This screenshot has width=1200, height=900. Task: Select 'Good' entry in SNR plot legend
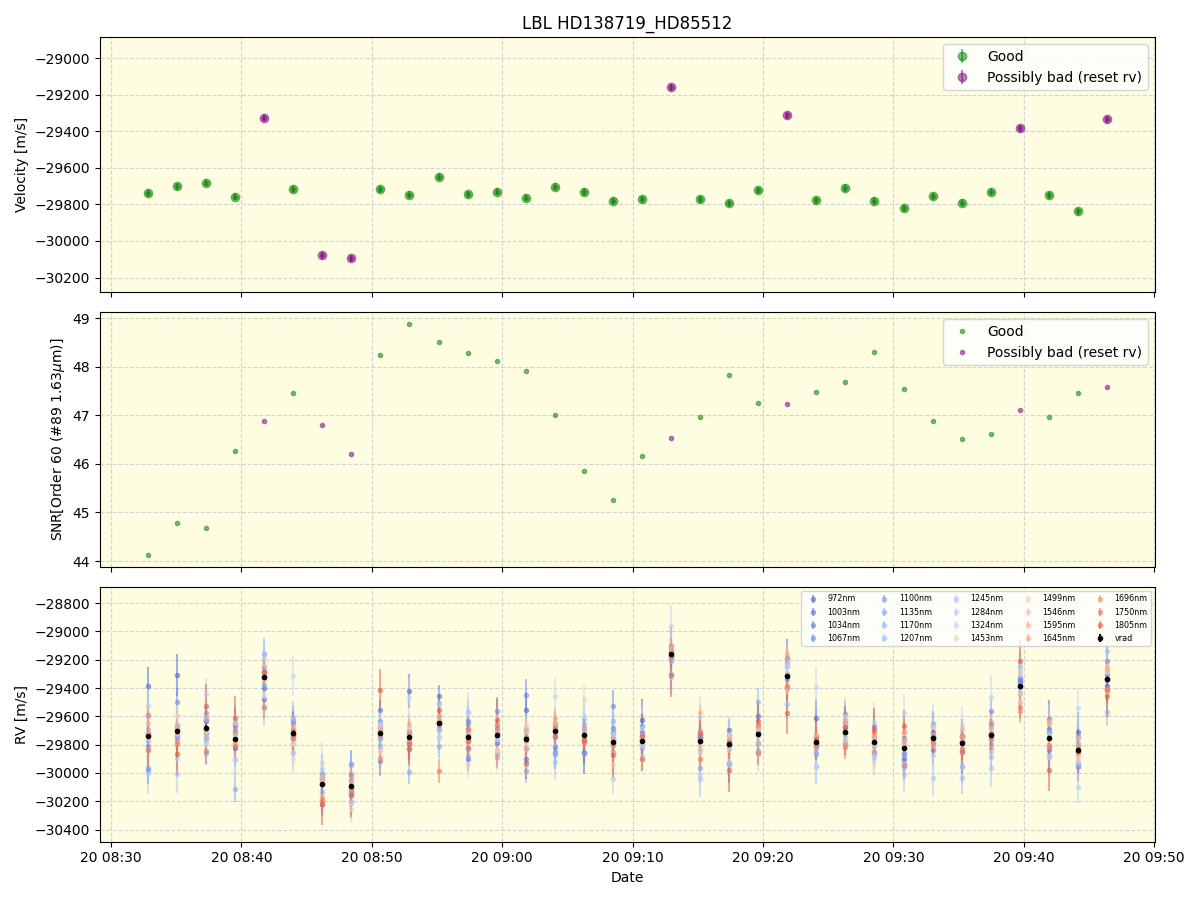tap(1005, 331)
